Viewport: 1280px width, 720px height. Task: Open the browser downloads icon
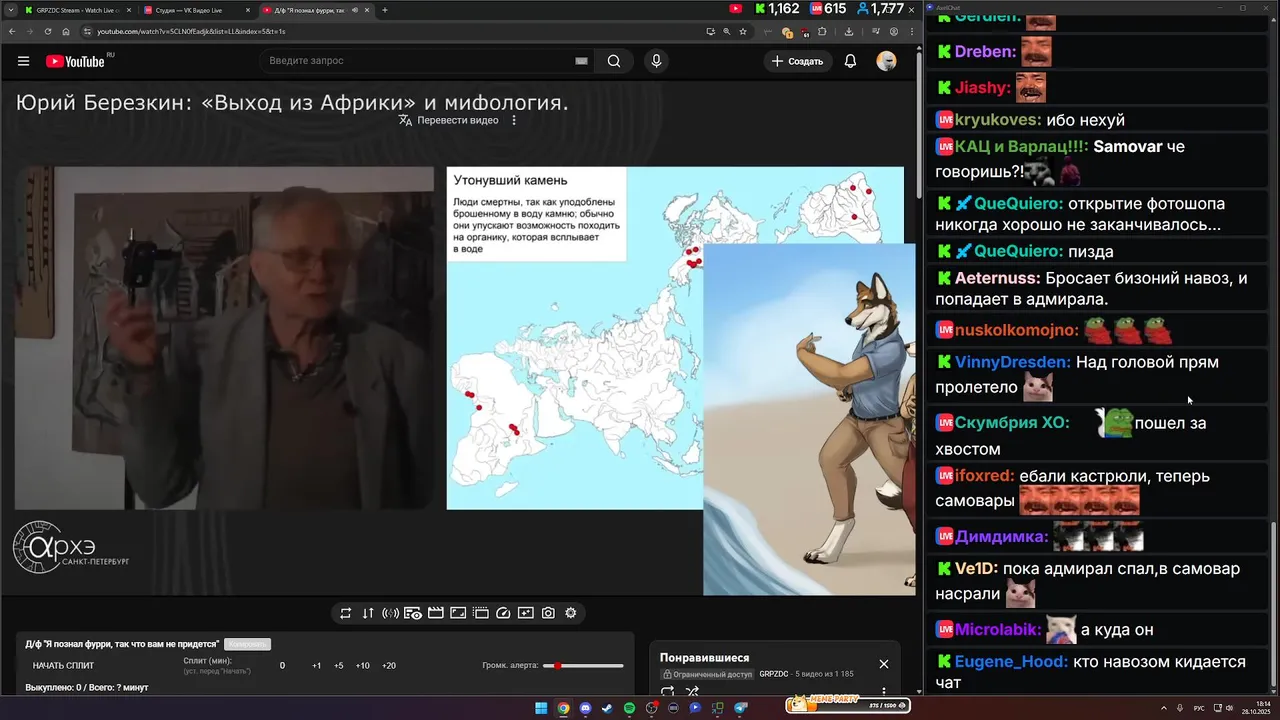pyautogui.click(x=849, y=31)
